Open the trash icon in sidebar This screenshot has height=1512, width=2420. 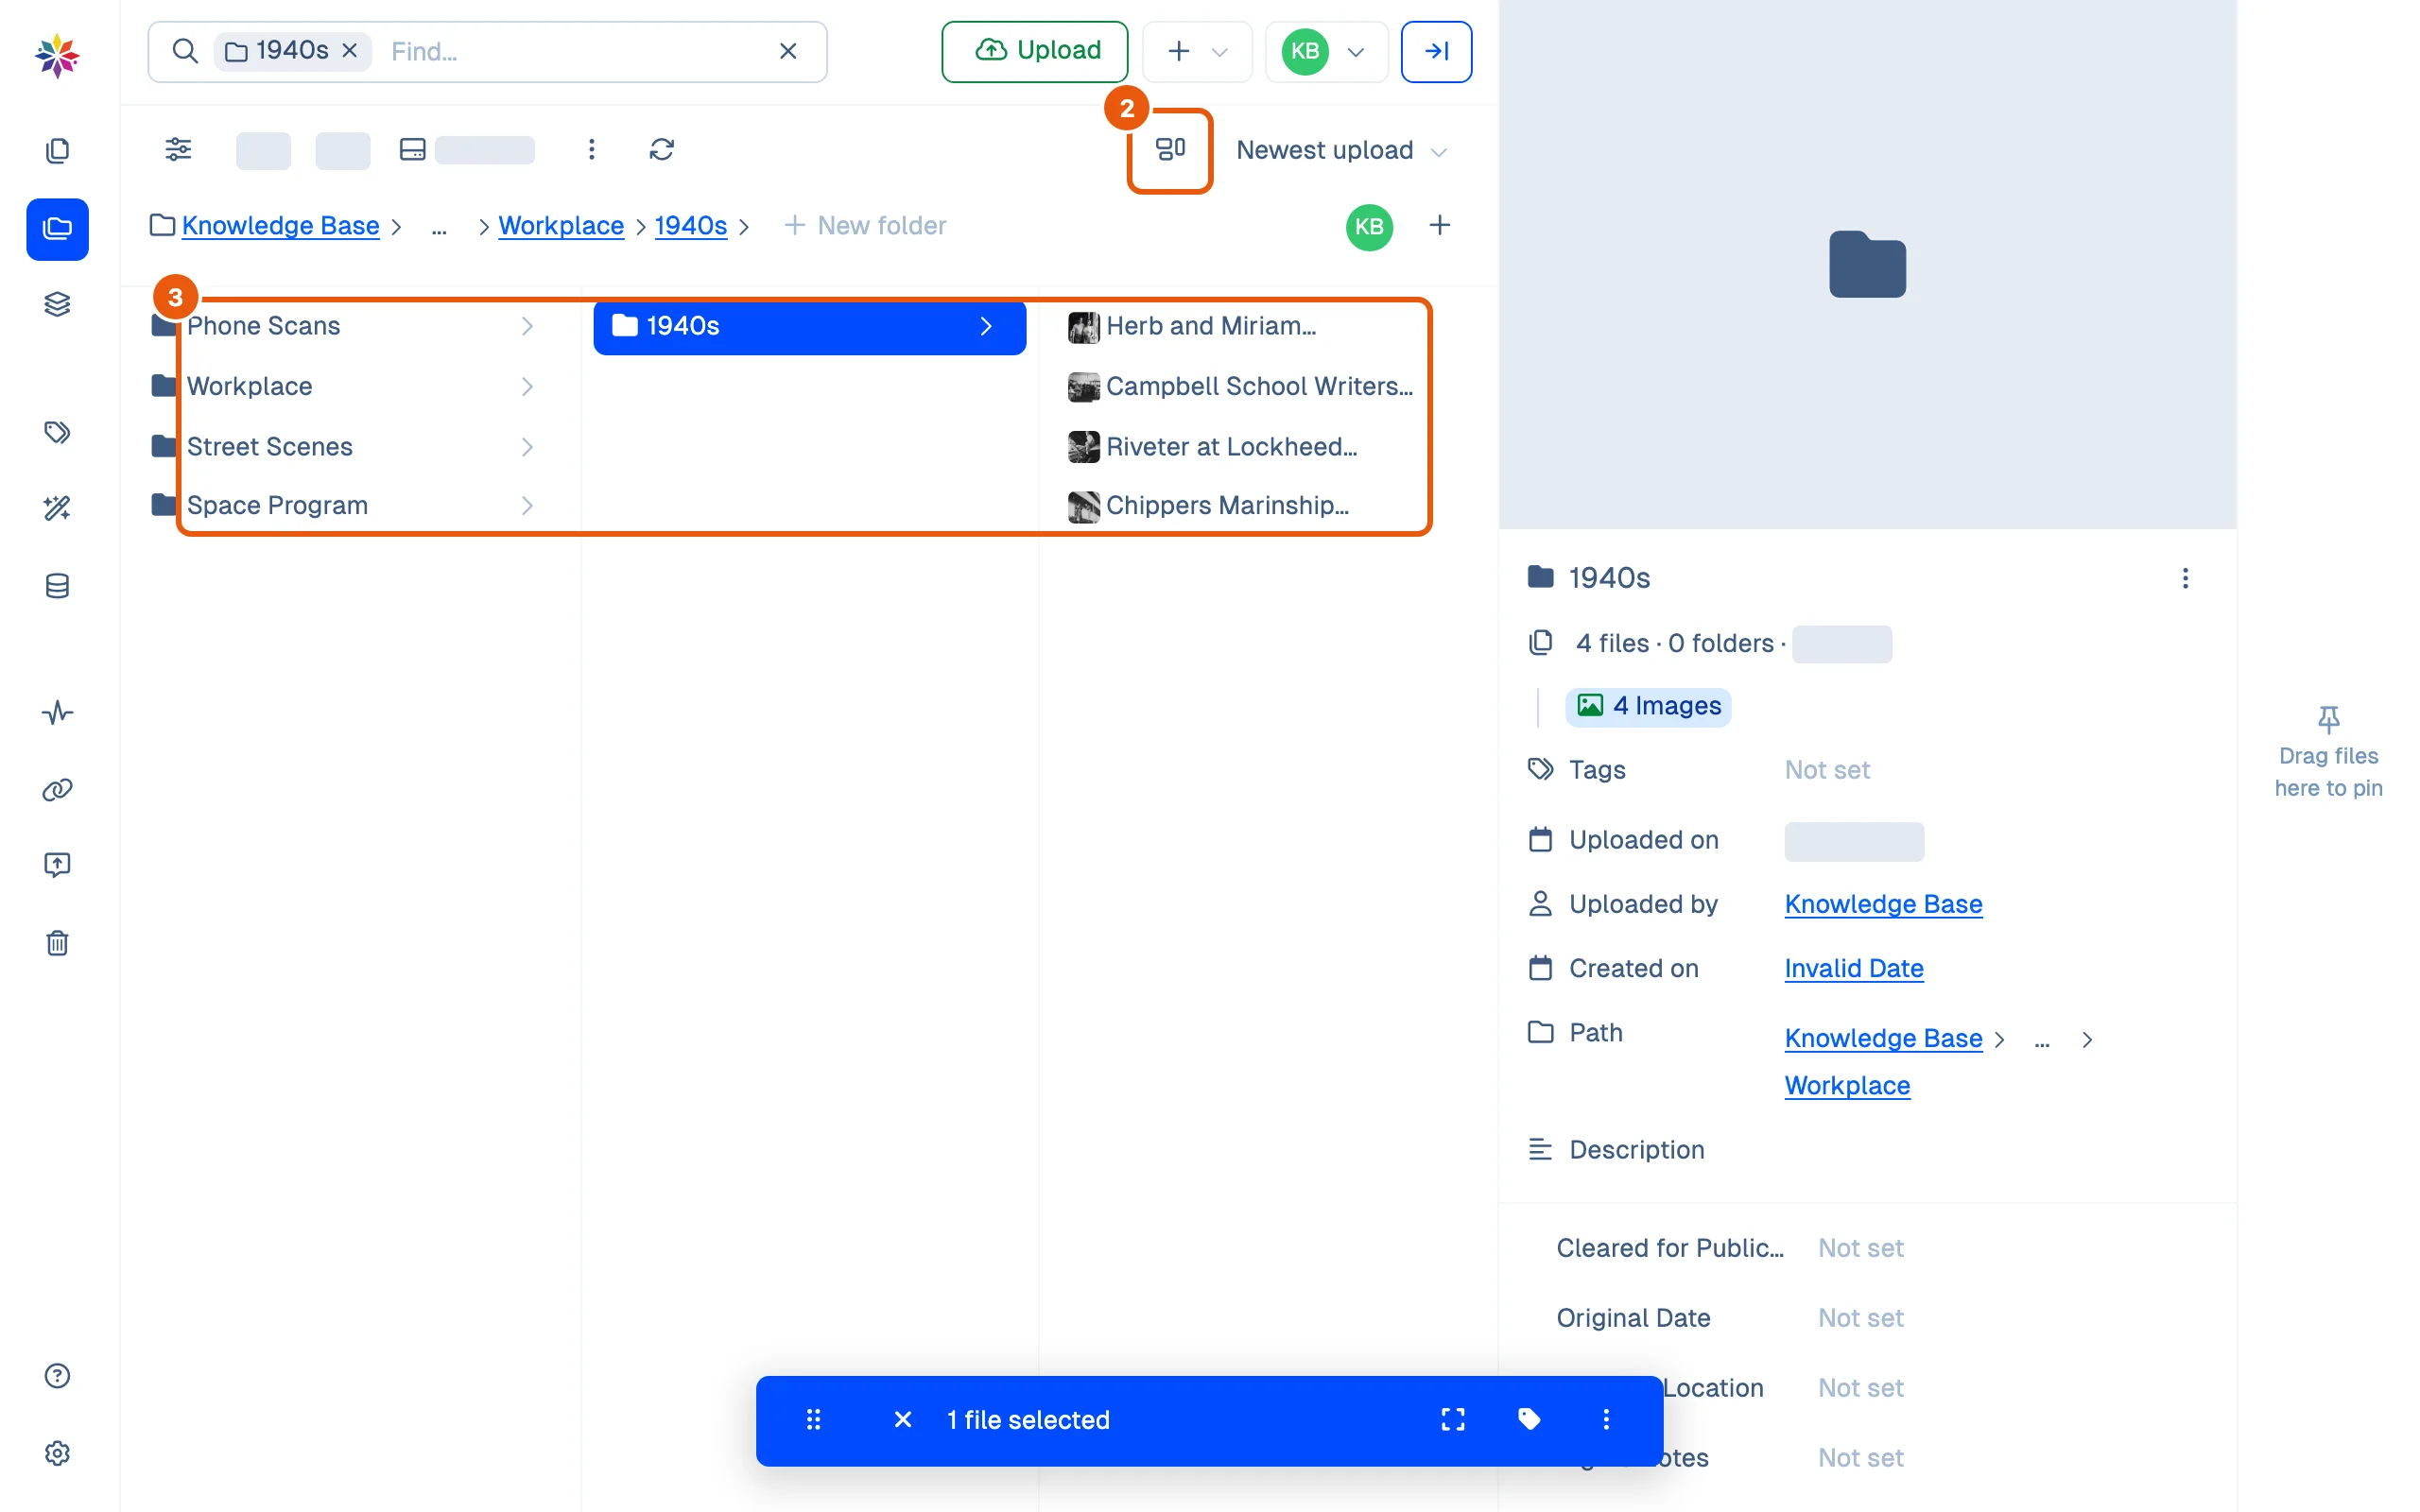click(57, 943)
